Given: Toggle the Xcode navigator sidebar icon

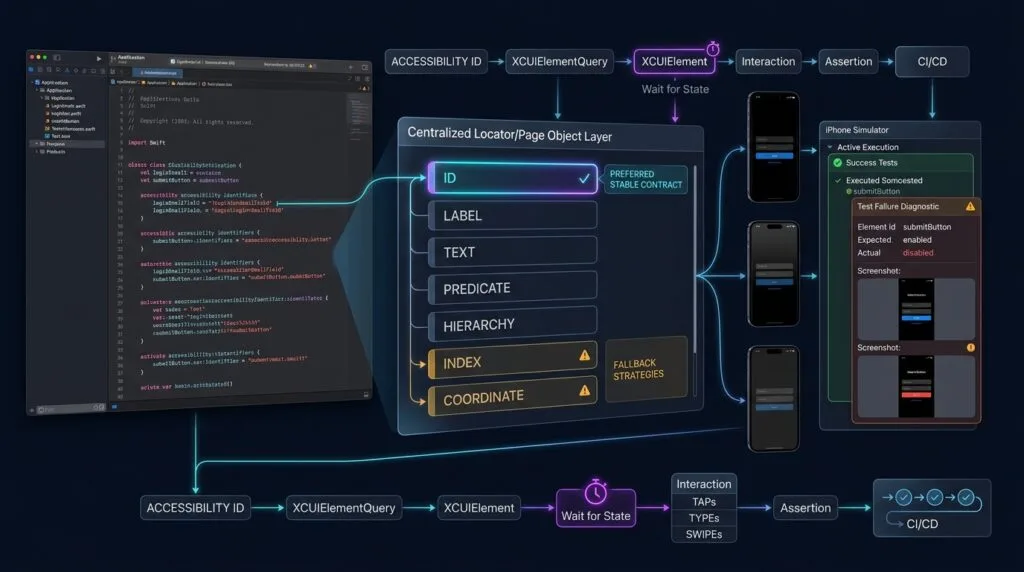Looking at the screenshot, I should 57,57.
